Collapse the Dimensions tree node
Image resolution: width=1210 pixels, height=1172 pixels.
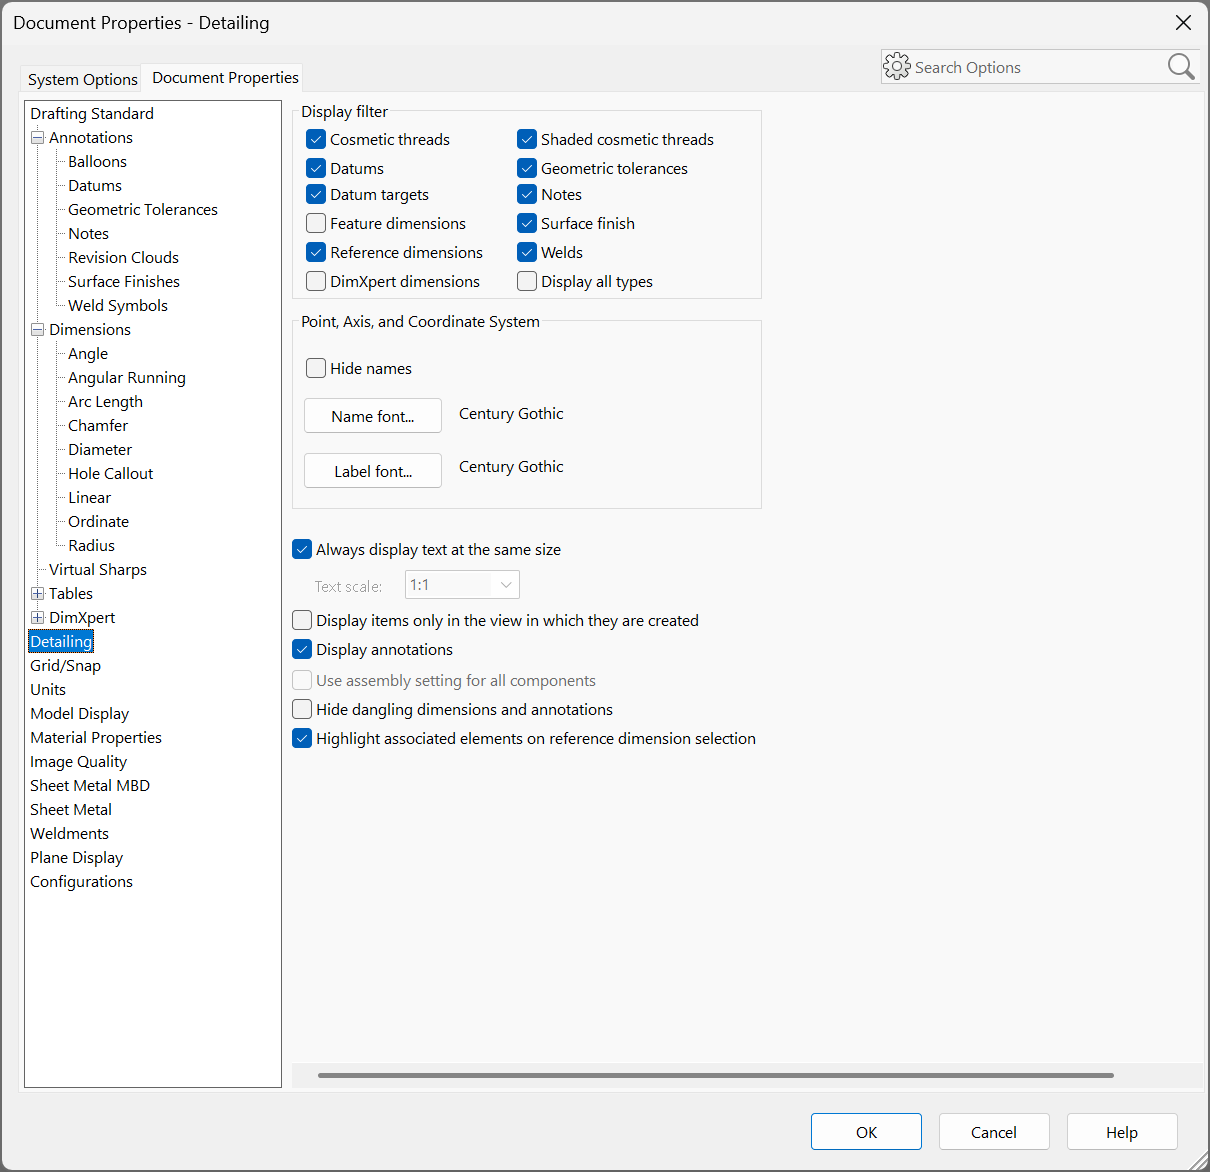pos(38,330)
